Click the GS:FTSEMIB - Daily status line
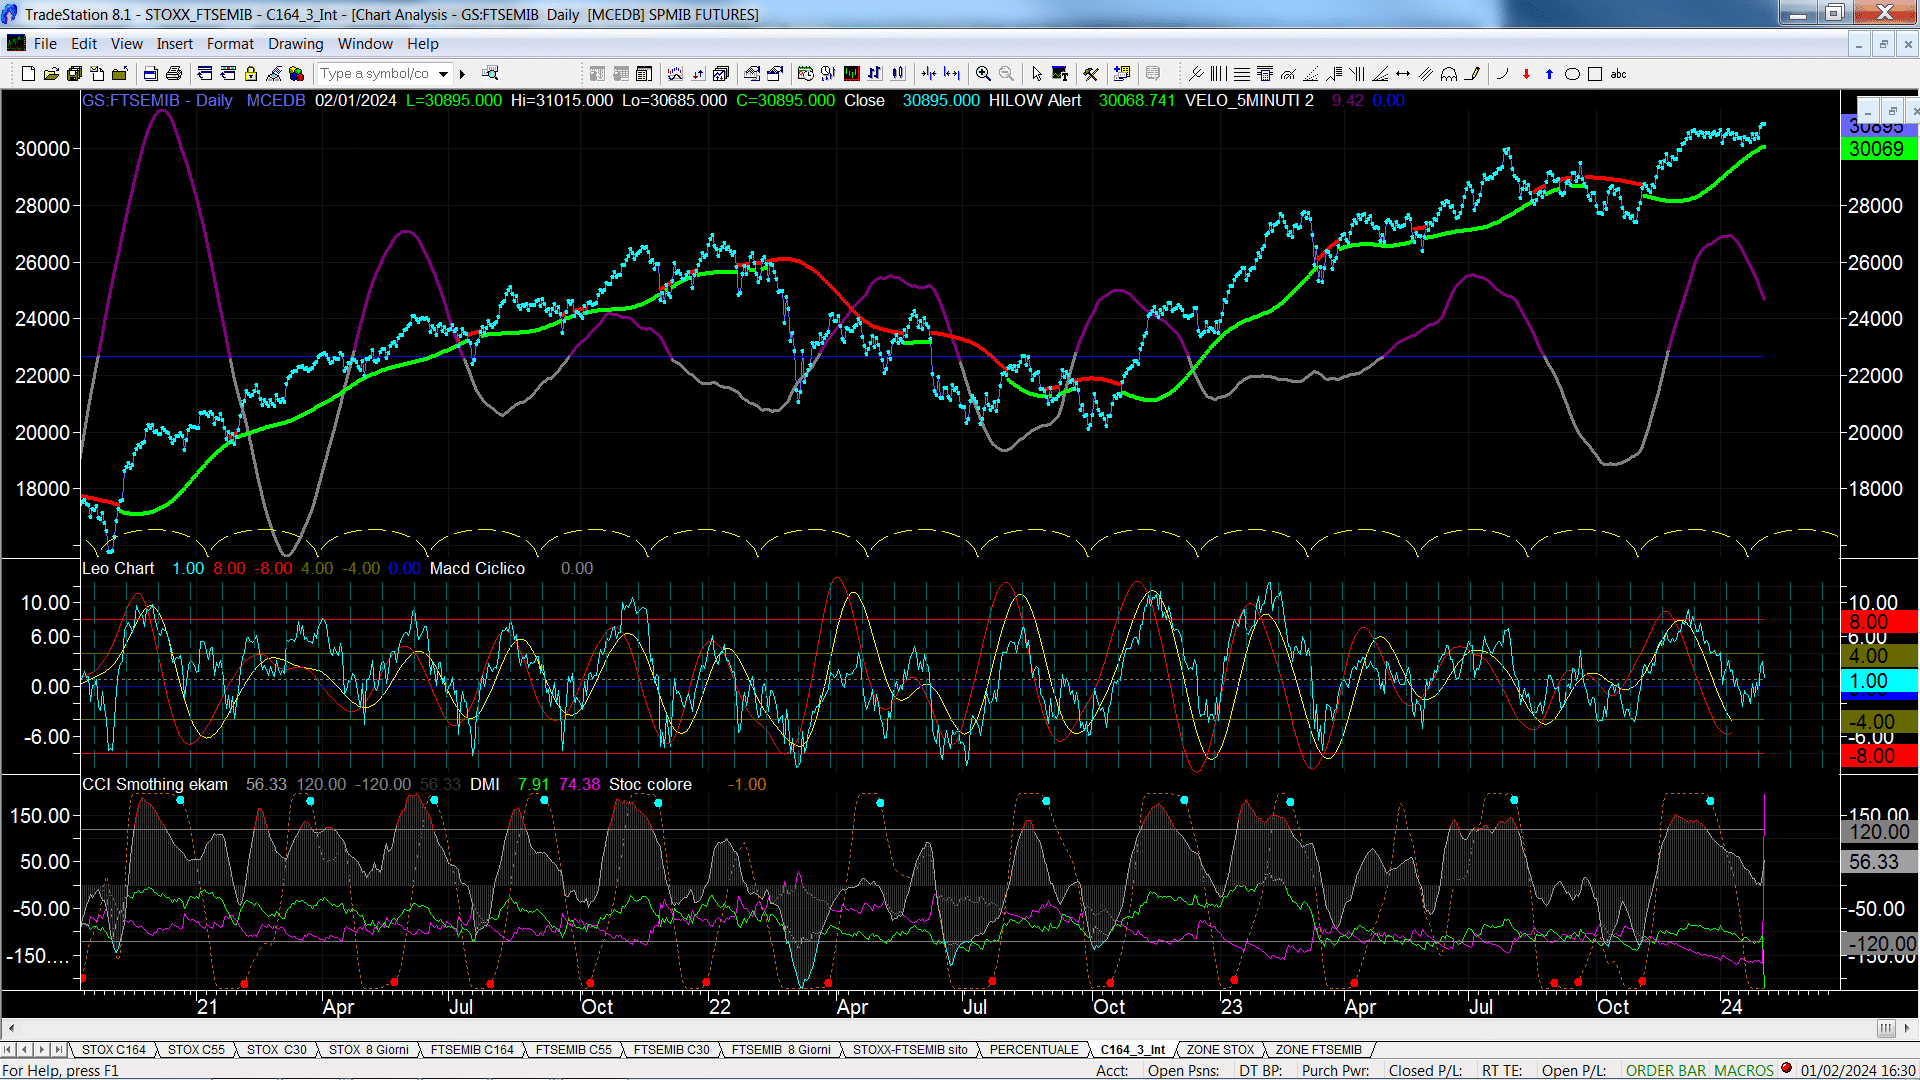This screenshot has height=1080, width=1920. [x=157, y=100]
